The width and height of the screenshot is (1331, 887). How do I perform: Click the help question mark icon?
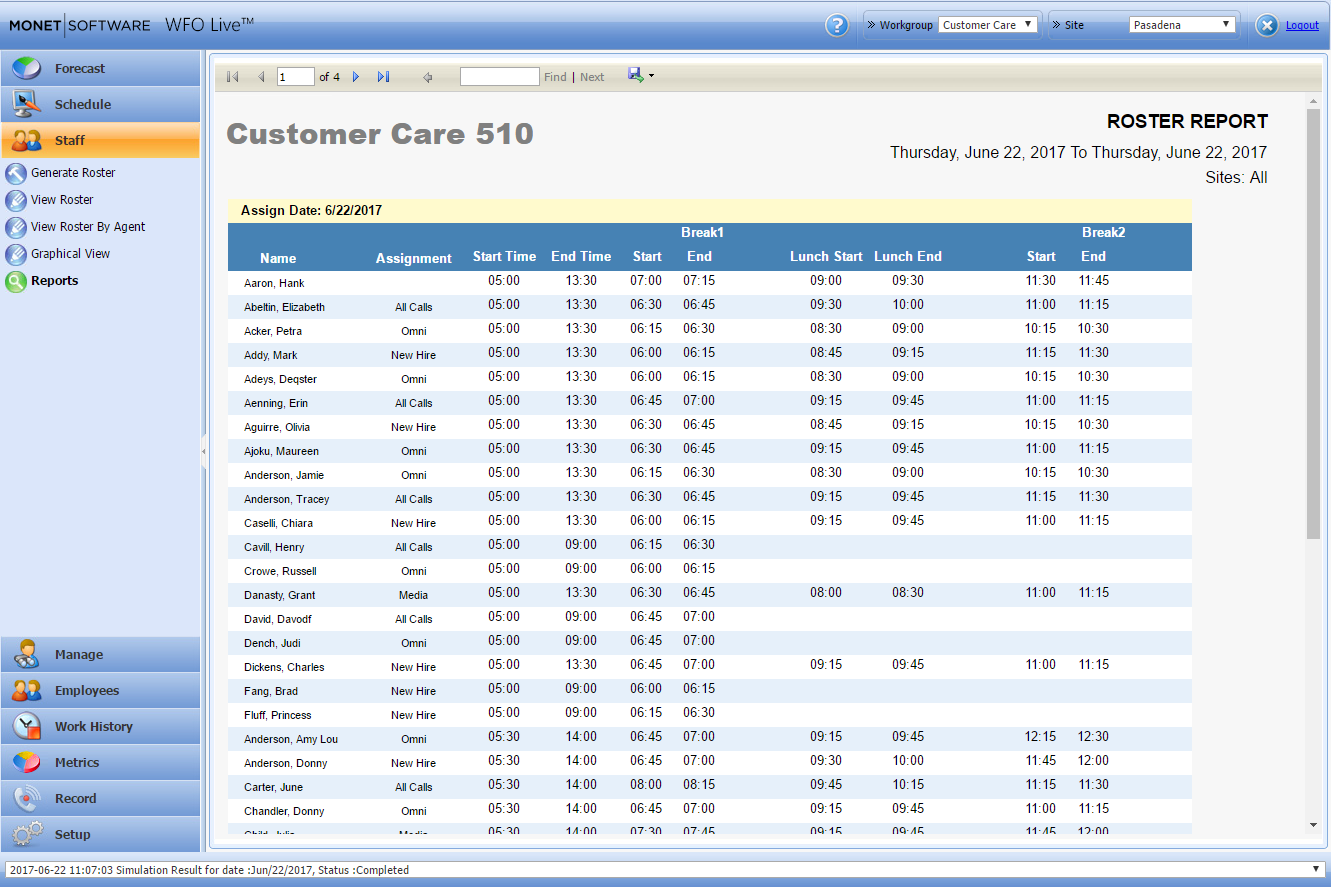click(x=837, y=26)
